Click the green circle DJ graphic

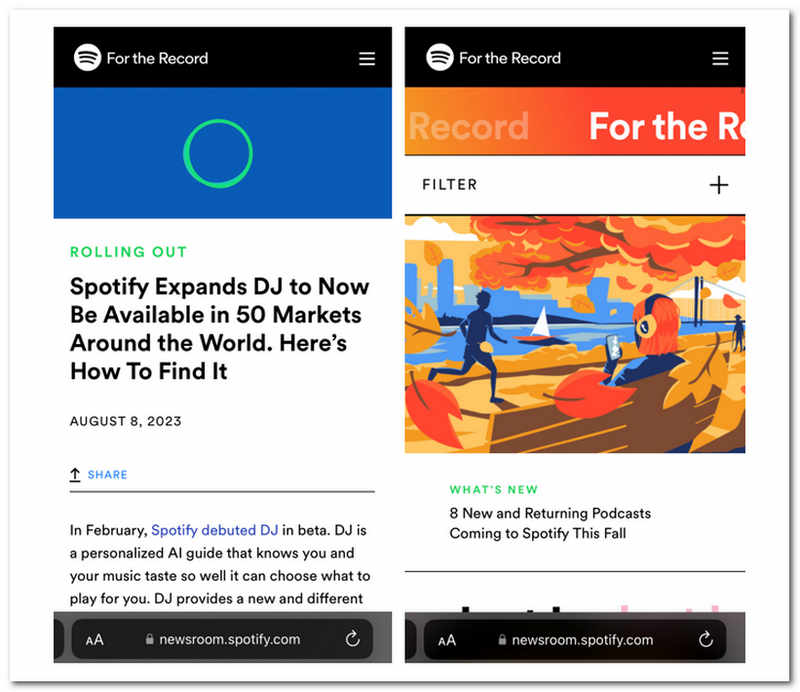click(218, 153)
